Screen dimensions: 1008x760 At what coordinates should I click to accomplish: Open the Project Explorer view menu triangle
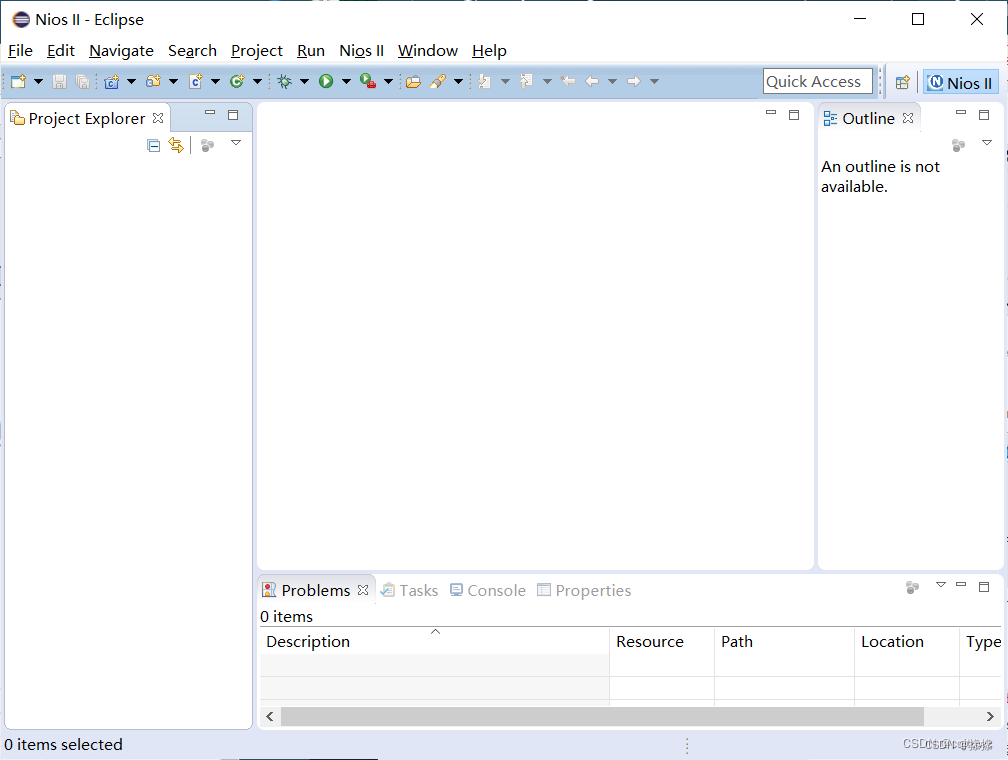click(236, 143)
